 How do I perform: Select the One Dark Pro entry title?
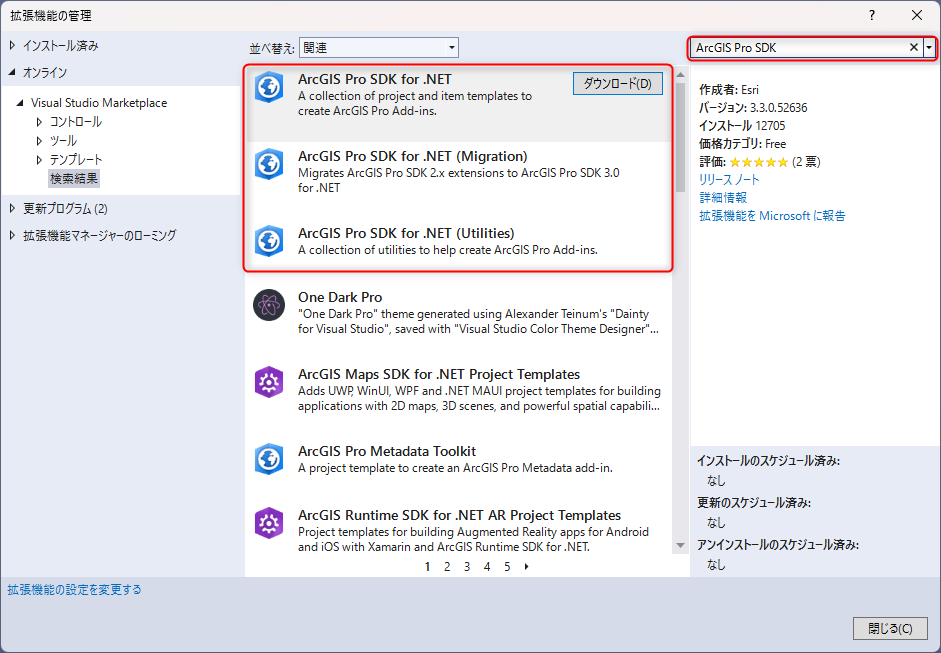click(340, 297)
